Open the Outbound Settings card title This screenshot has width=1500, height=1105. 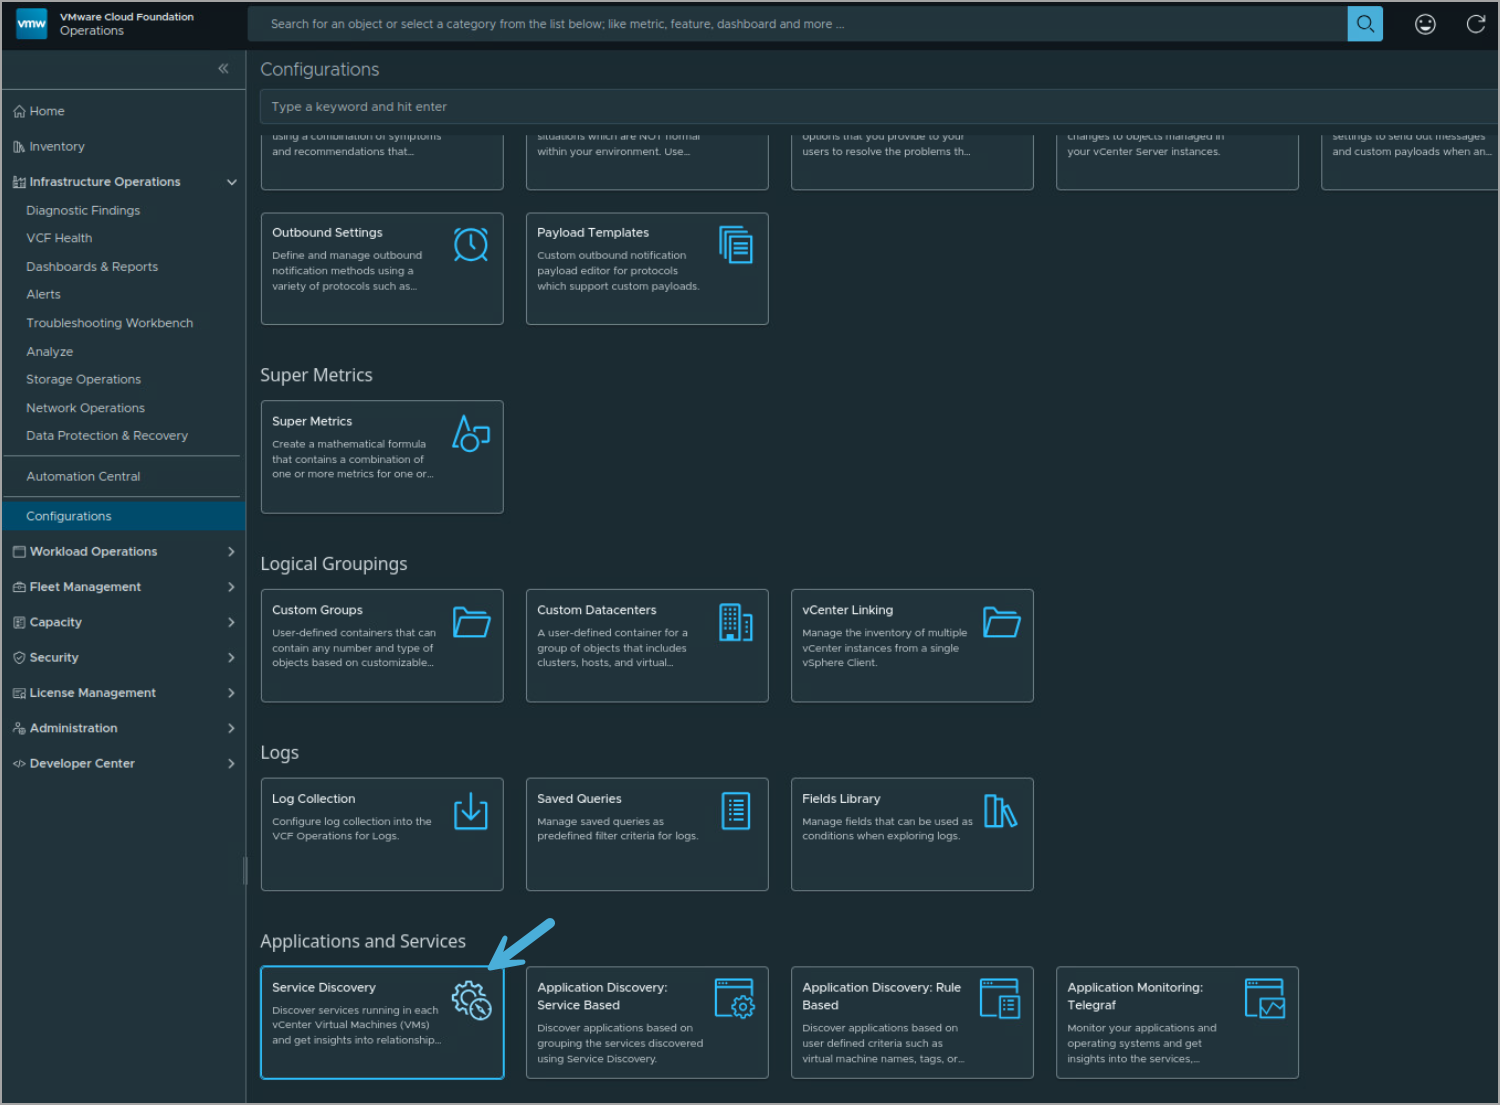[327, 233]
